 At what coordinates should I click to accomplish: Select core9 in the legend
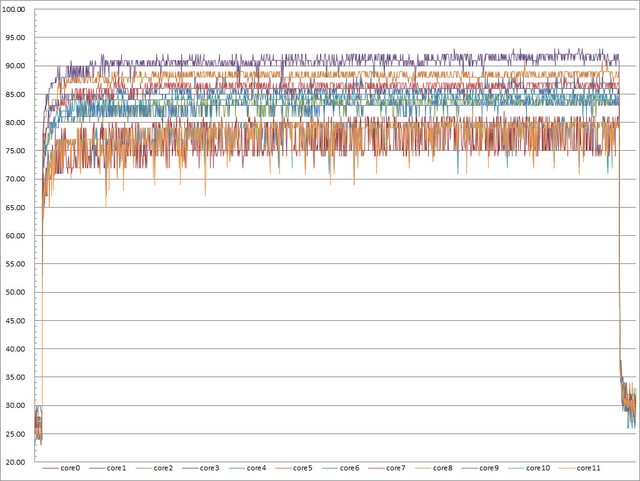click(489, 468)
